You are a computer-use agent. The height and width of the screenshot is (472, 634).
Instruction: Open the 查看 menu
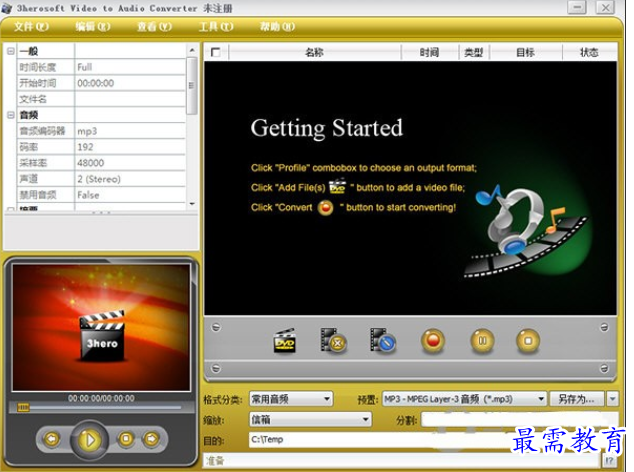tap(154, 27)
